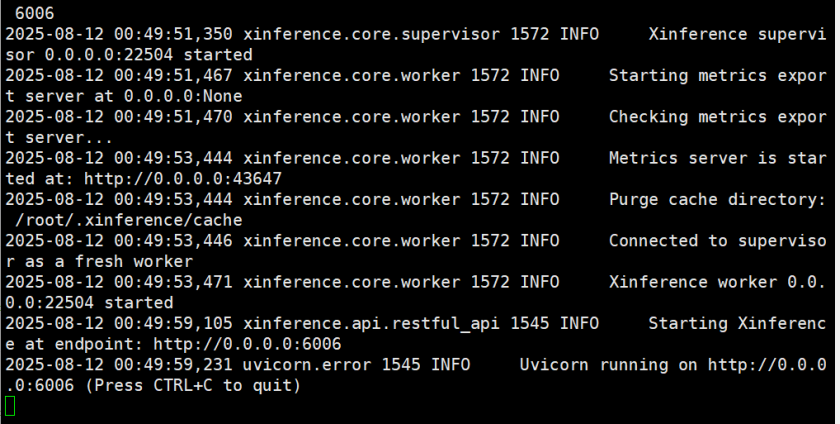Image resolution: width=840 pixels, height=424 pixels.
Task: Click the words "Metrics server is"
Action: coord(692,158)
